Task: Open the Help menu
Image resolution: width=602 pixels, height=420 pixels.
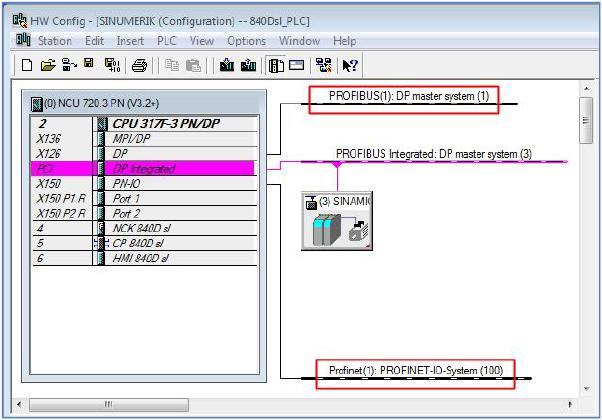Action: 344,41
